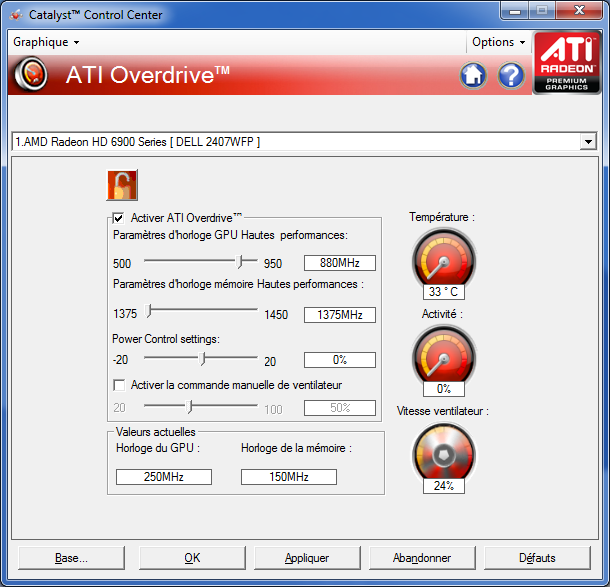Click the Température gauge dial
This screenshot has height=587, width=610.
point(442,257)
